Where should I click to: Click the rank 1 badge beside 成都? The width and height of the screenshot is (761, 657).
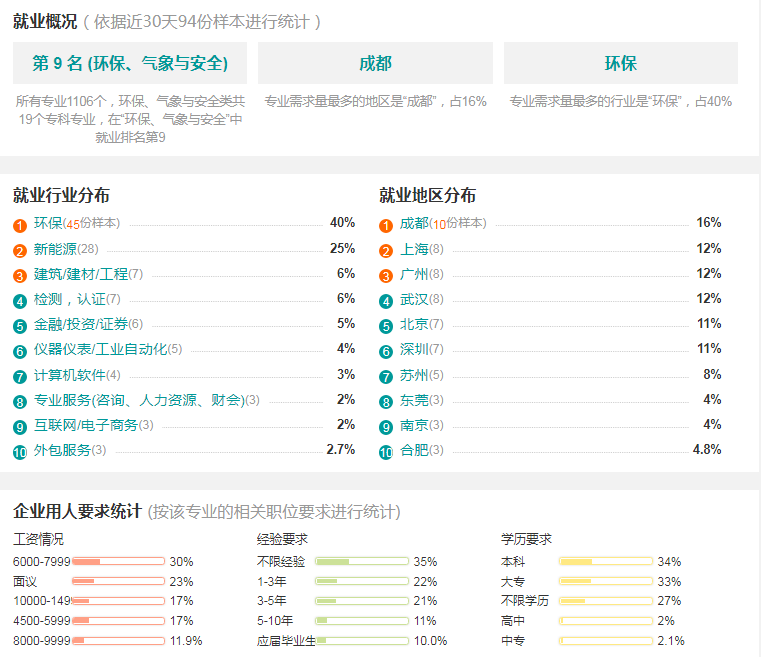click(386, 226)
